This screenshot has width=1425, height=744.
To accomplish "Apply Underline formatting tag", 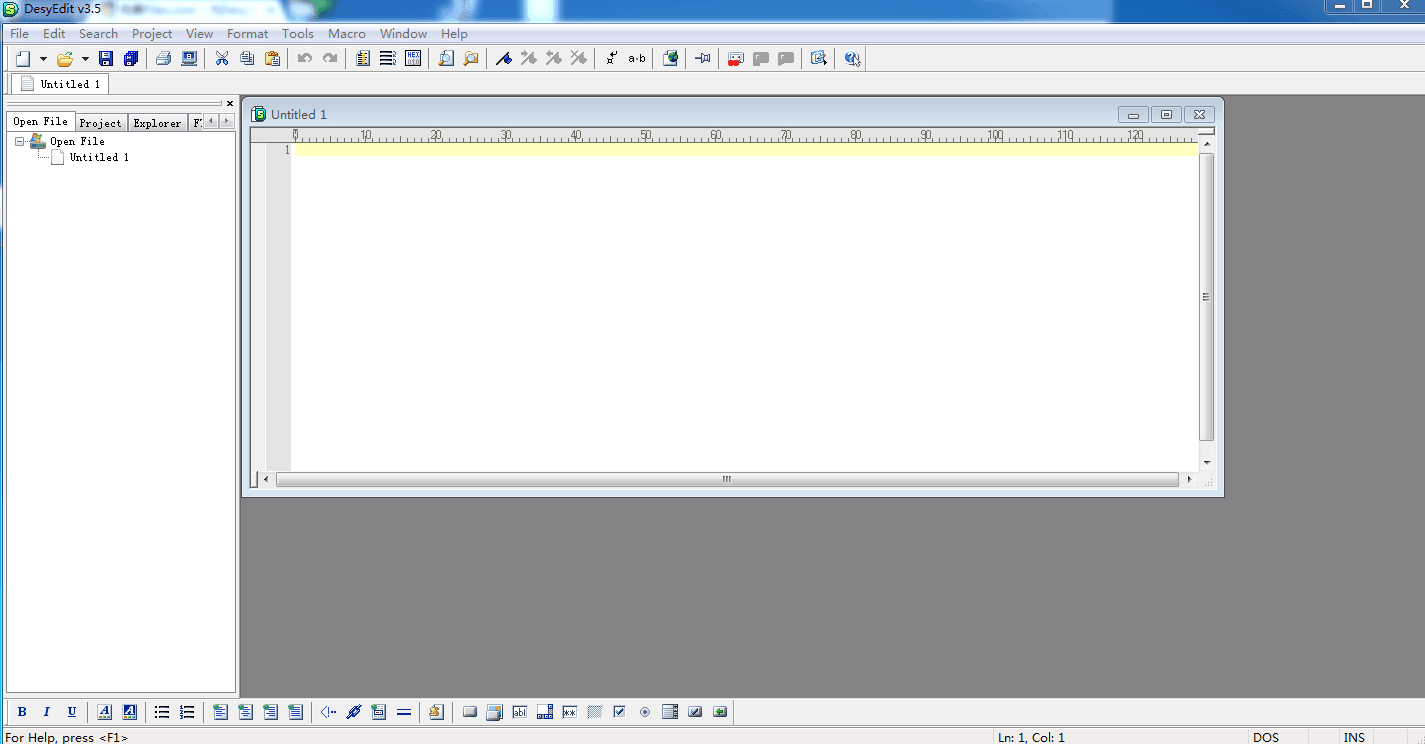I will coord(71,712).
